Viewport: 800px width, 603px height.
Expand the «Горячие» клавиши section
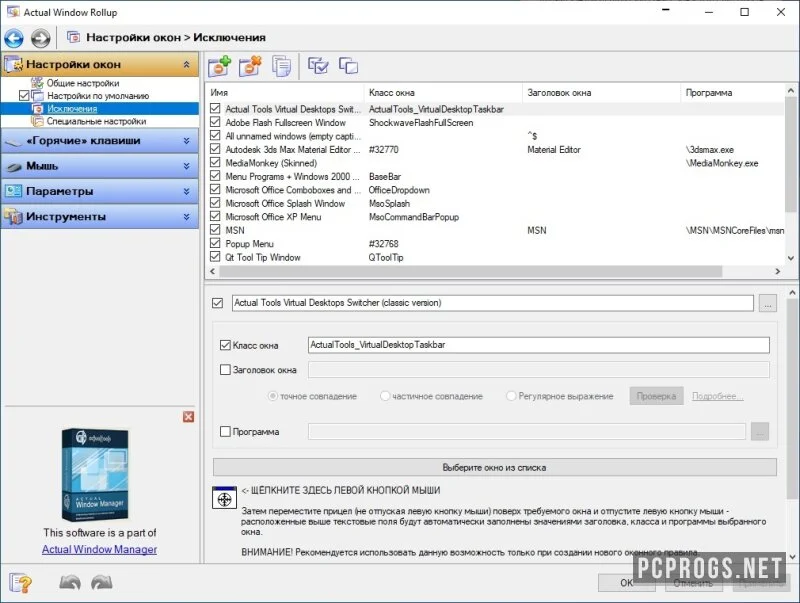point(186,141)
